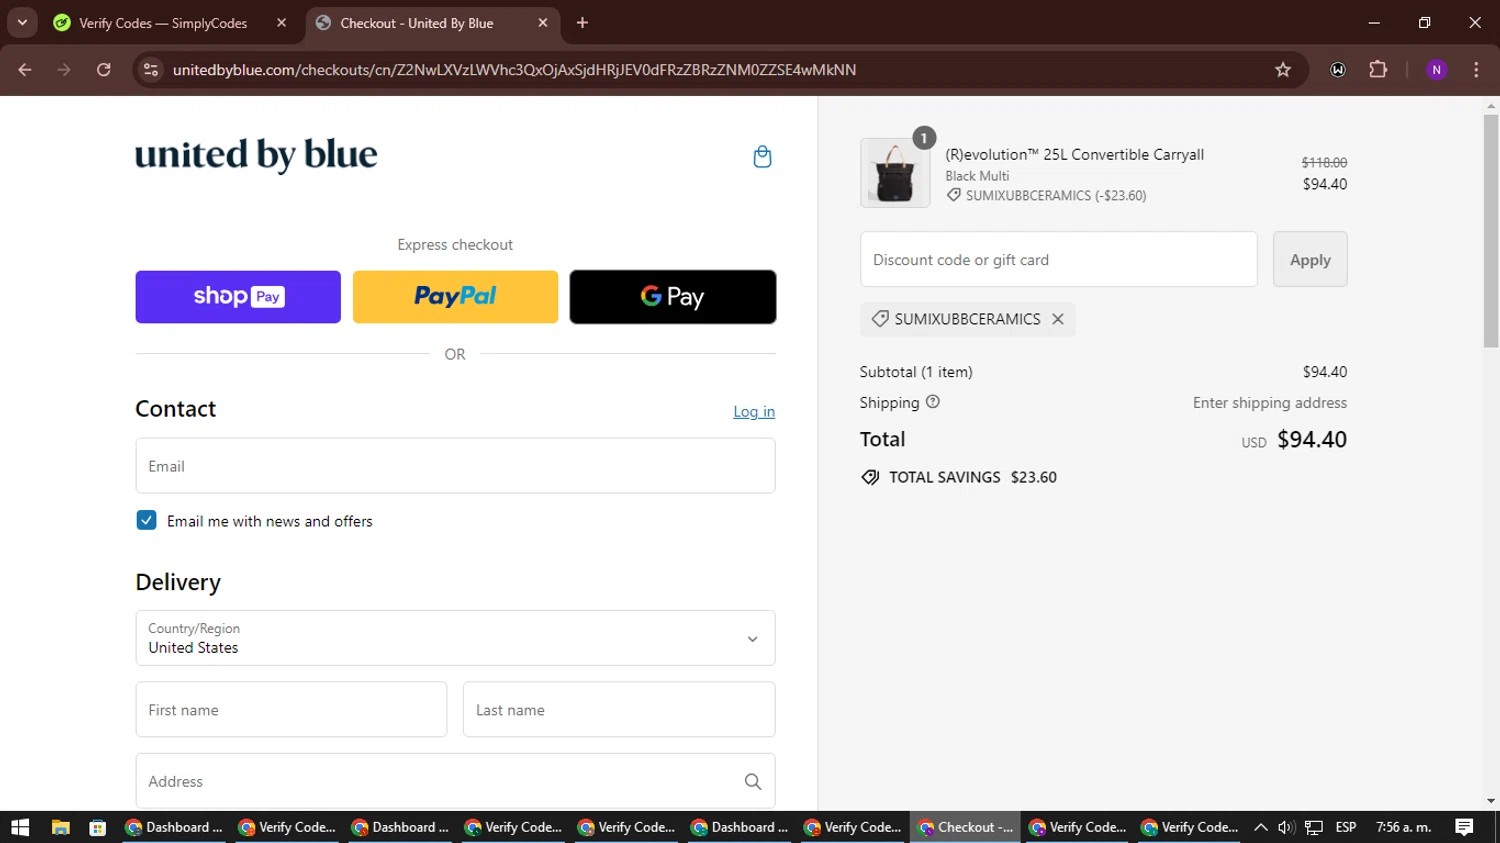
Task: Open the browser extensions puzzle icon
Action: [x=1378, y=70]
